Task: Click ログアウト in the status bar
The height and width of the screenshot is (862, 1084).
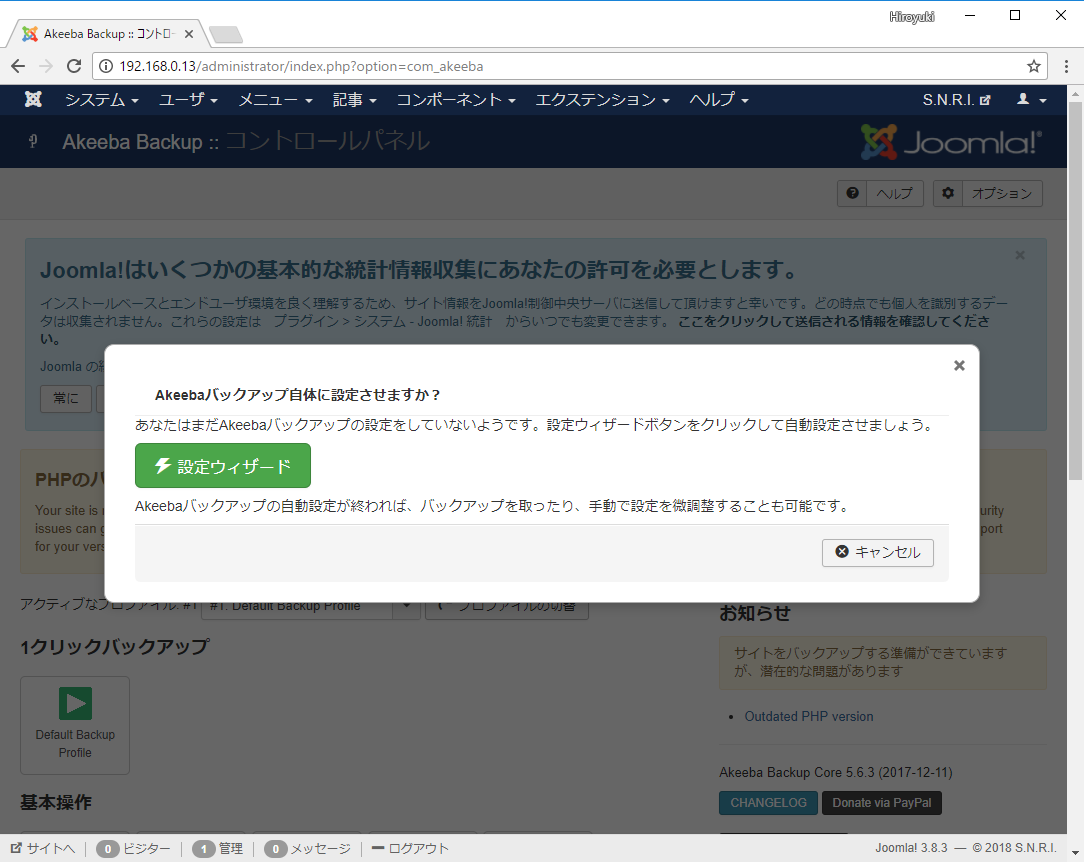Action: tap(411, 848)
